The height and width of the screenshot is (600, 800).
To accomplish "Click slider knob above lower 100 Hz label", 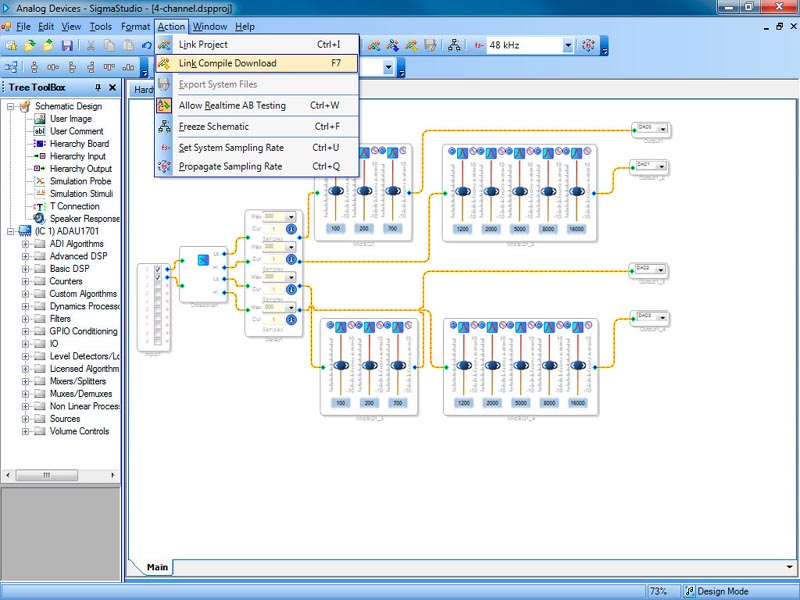I will pyautogui.click(x=341, y=365).
